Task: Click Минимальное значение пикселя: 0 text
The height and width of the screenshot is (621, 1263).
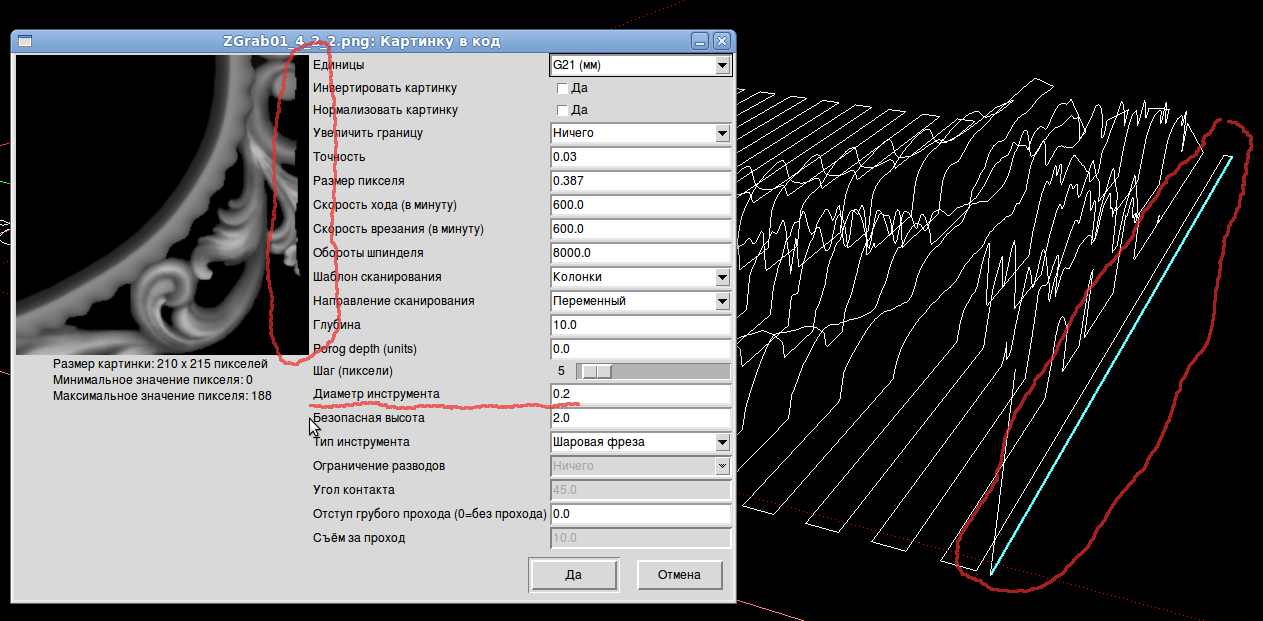Action: [x=153, y=380]
